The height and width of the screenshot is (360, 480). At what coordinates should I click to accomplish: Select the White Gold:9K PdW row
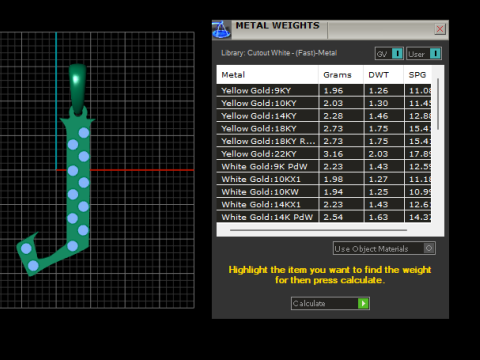coord(324,167)
